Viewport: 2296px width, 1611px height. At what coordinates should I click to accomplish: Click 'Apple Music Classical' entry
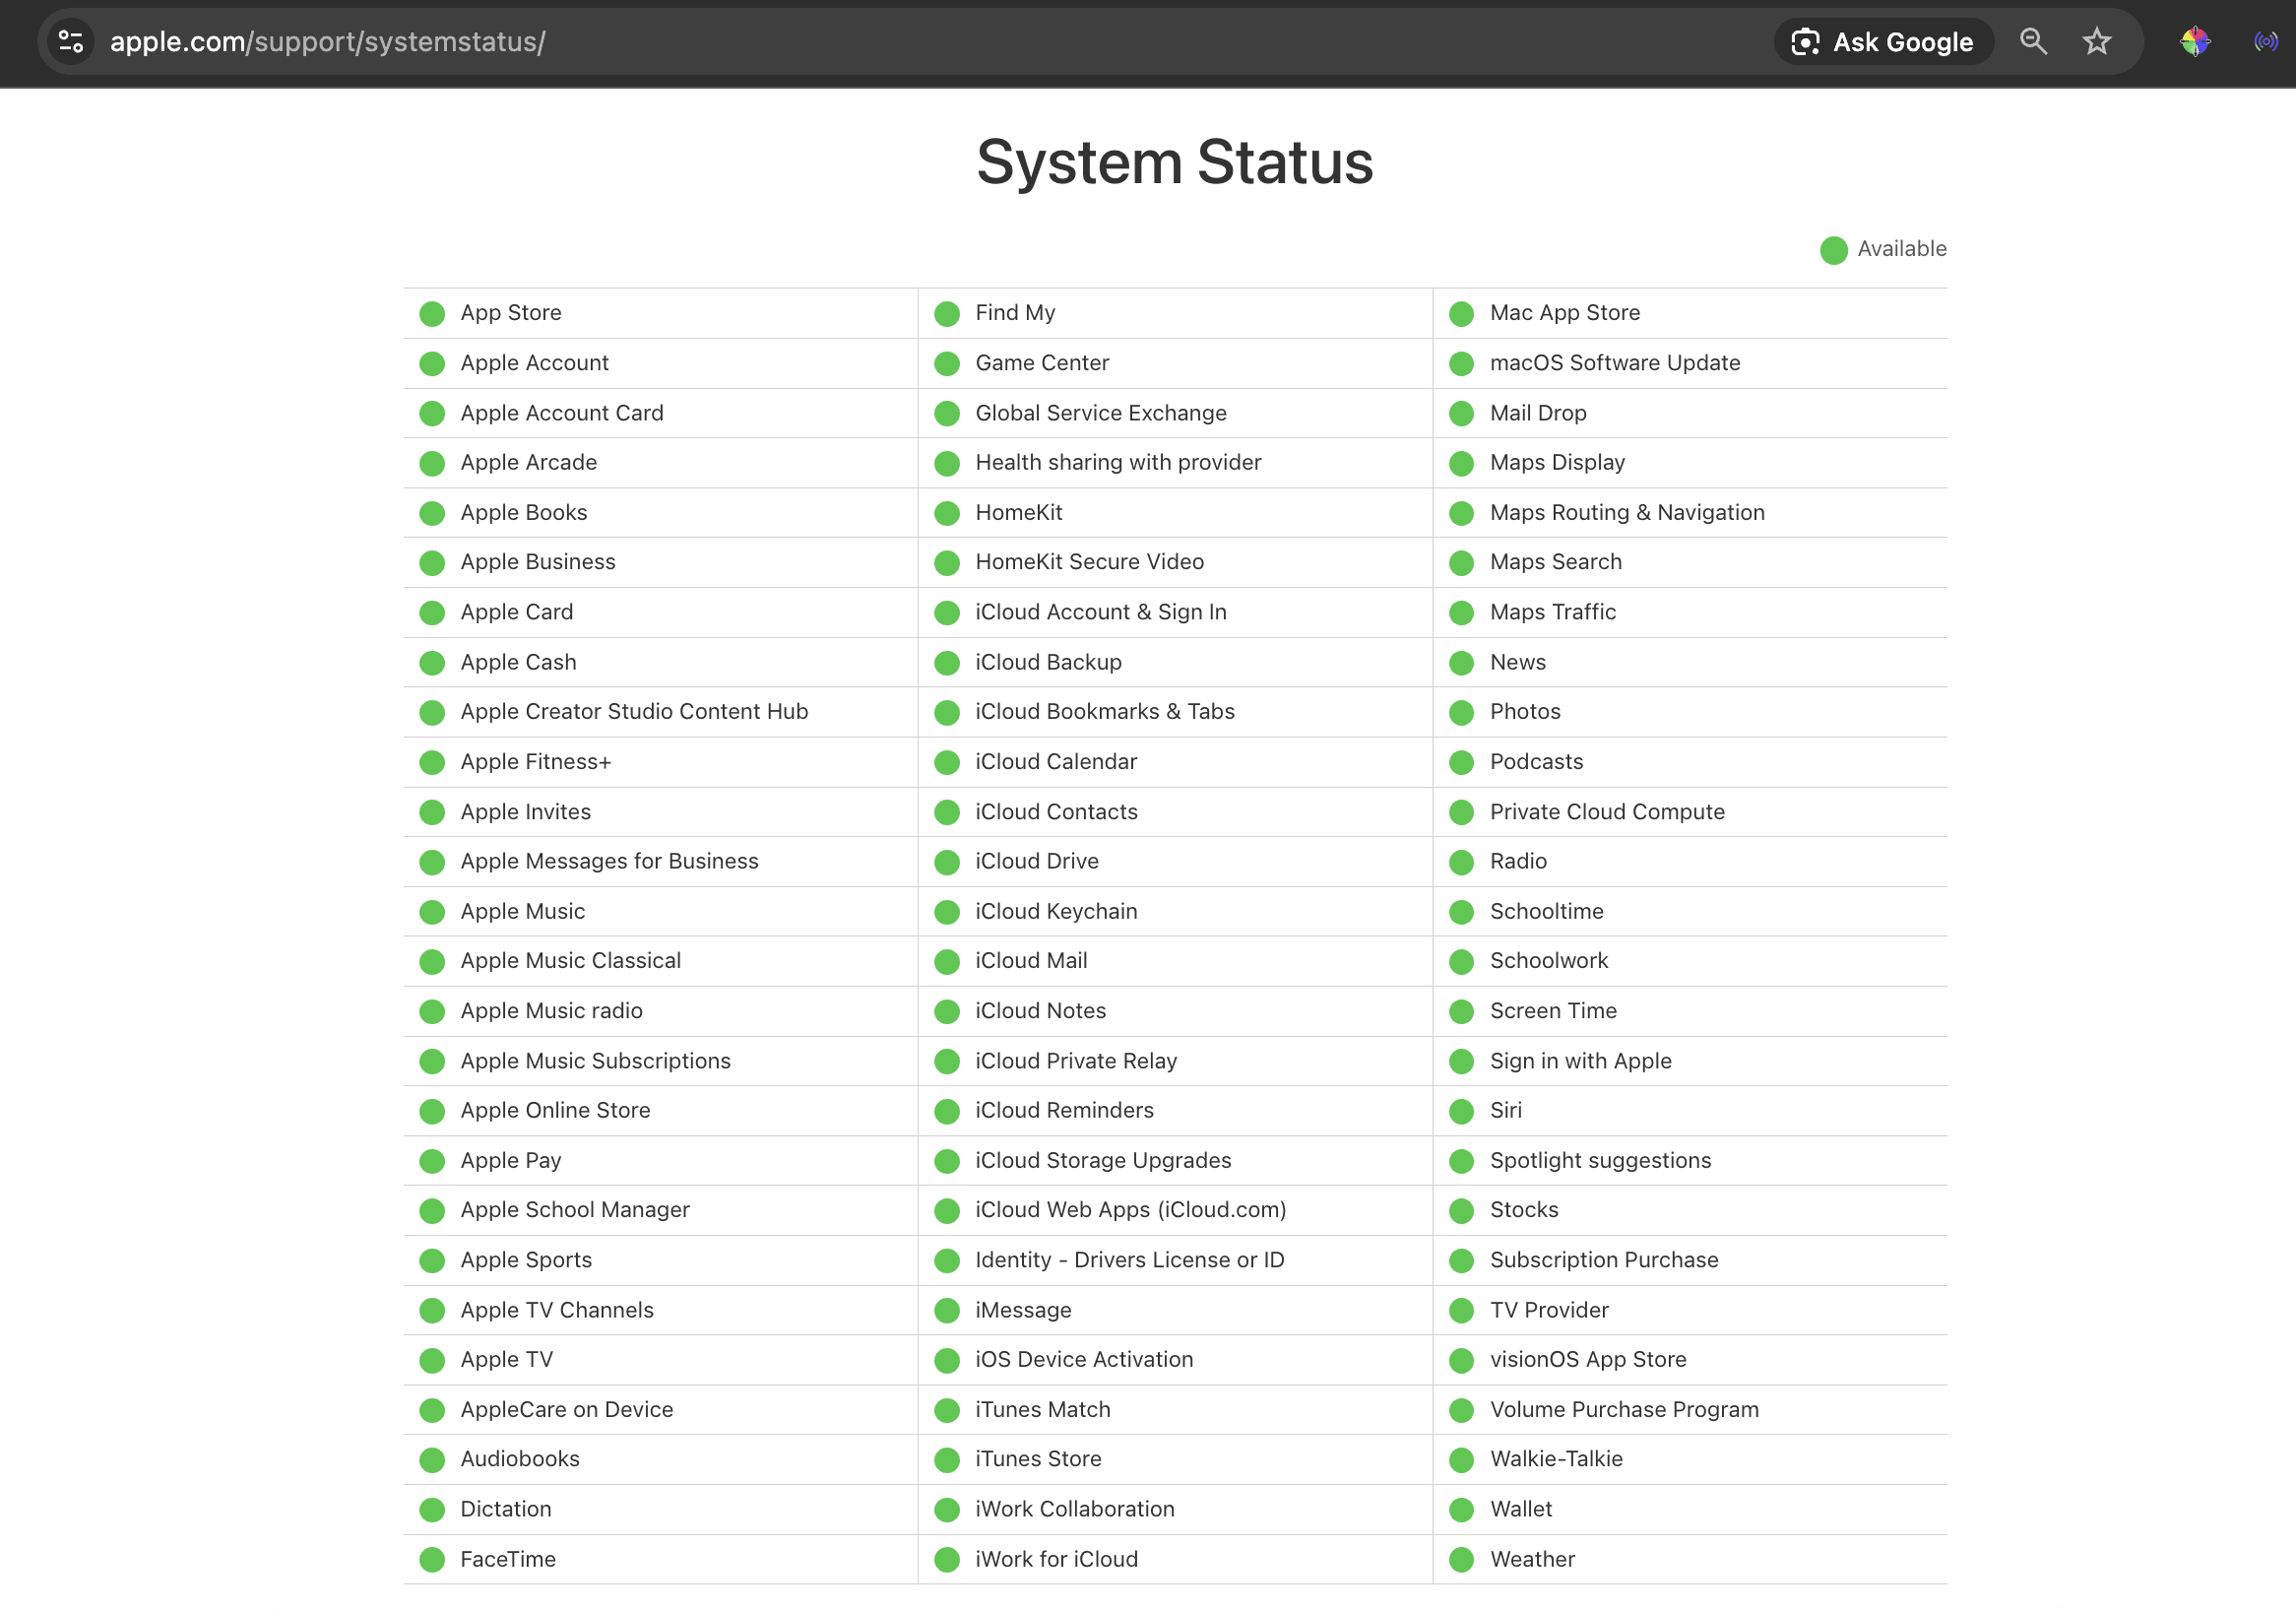pyautogui.click(x=571, y=961)
